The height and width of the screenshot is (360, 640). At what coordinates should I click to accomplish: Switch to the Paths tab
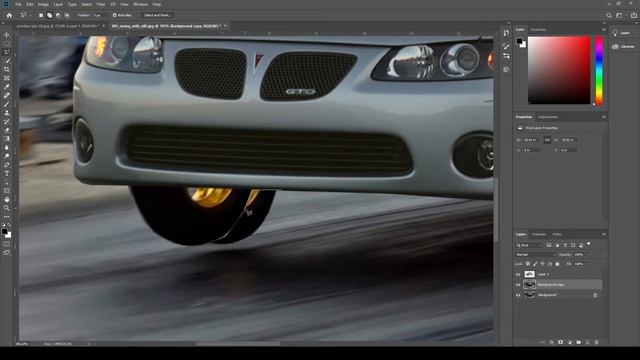point(557,234)
